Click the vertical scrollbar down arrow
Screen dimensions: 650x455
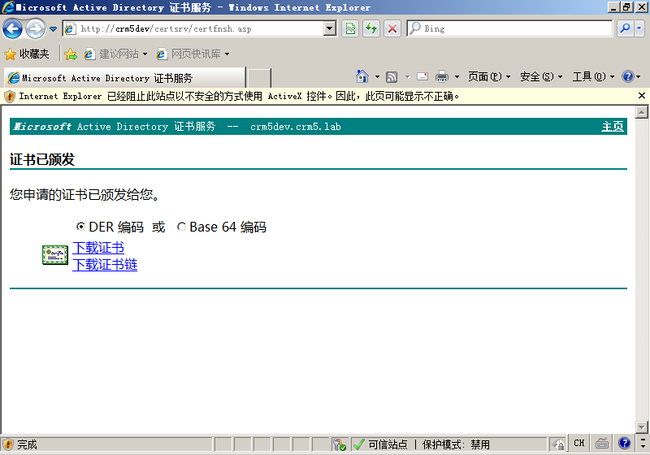coord(641,426)
